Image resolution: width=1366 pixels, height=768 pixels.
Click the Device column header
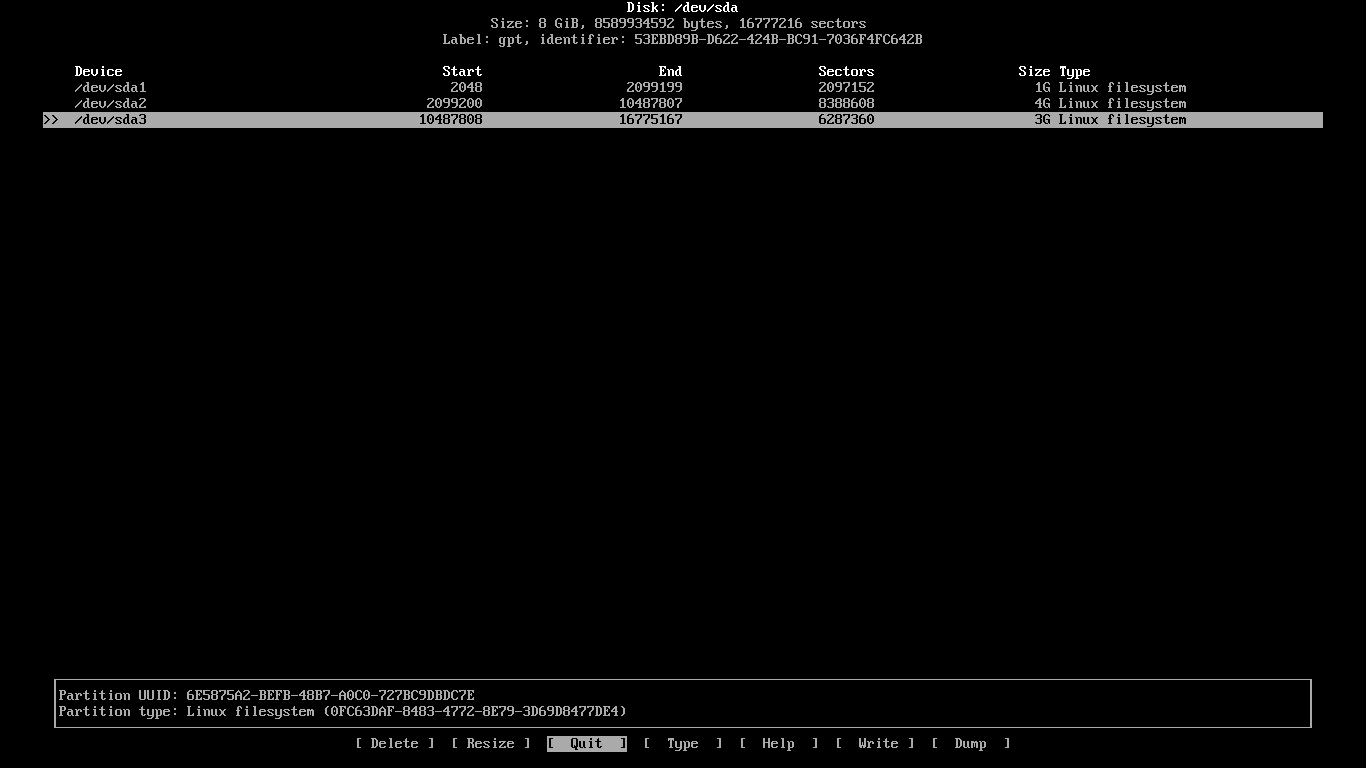tap(98, 71)
